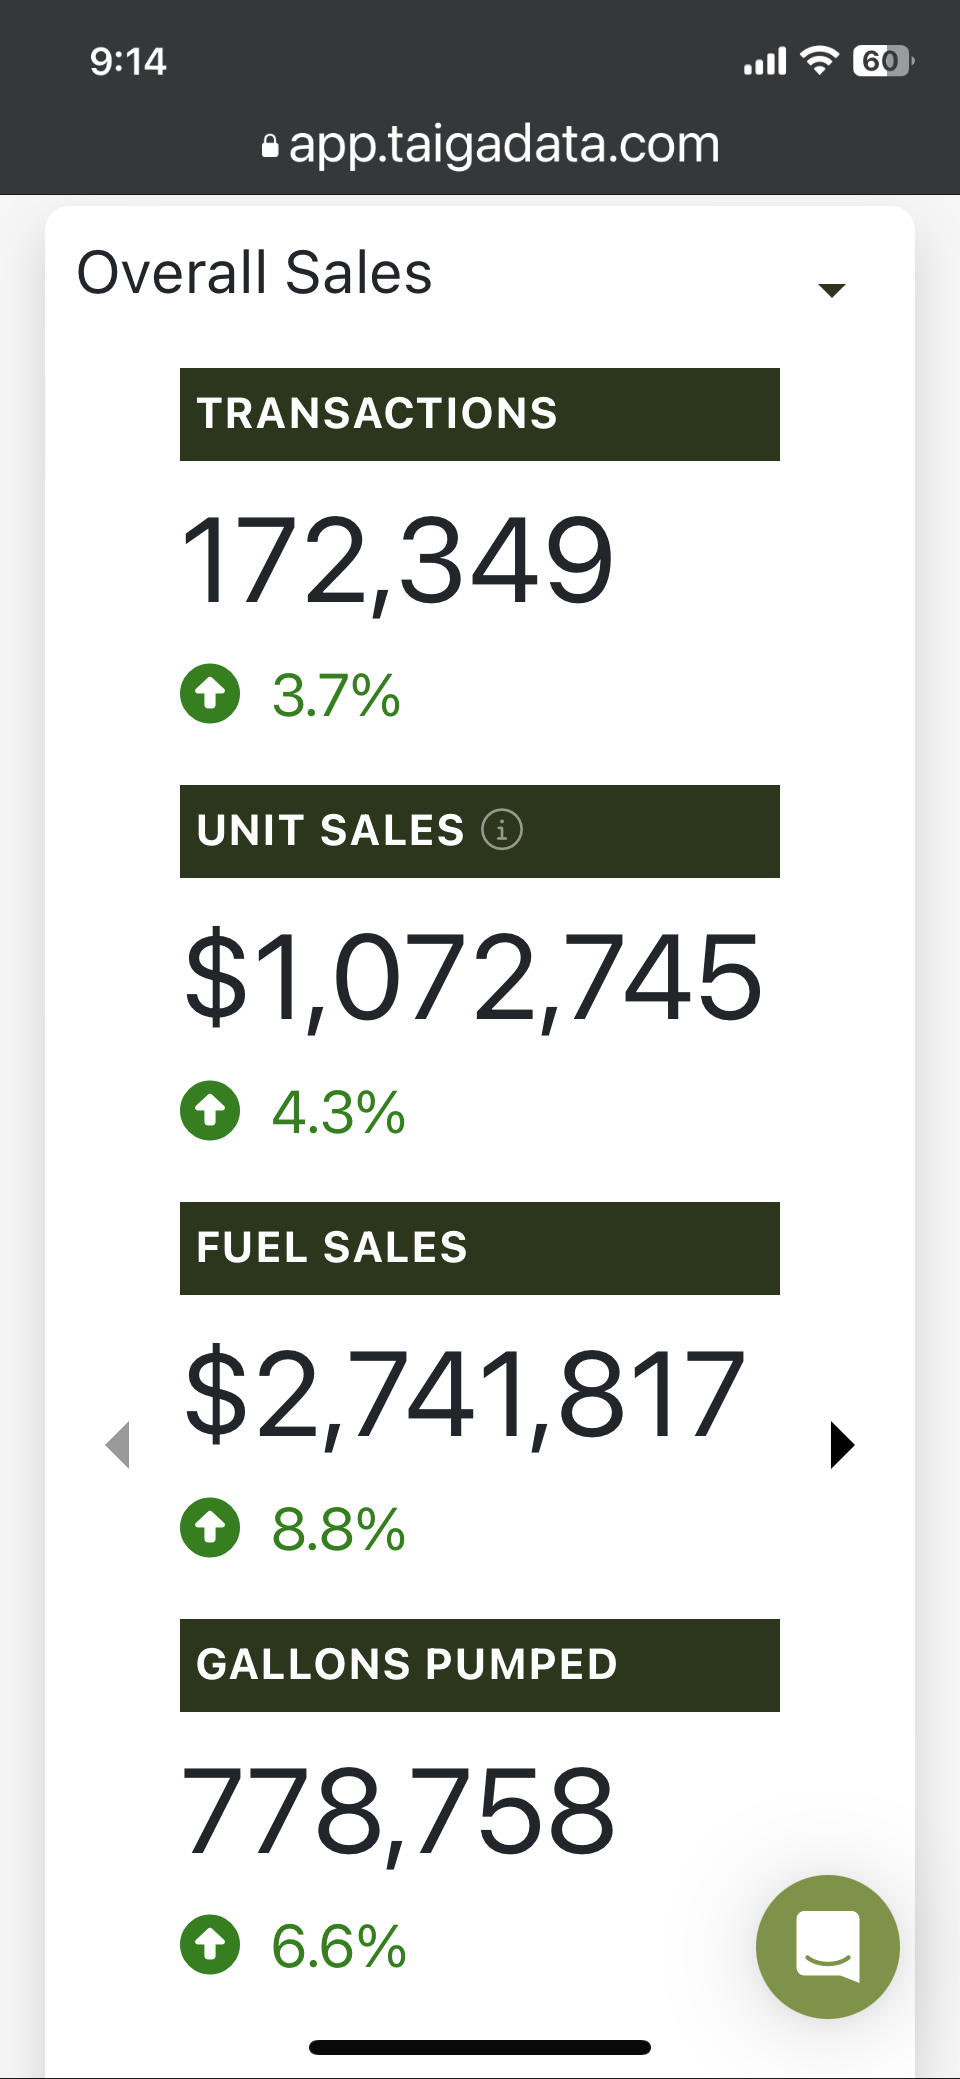Click the 172,349 transactions figure
Viewport: 960px width, 2079px height.
[397, 560]
